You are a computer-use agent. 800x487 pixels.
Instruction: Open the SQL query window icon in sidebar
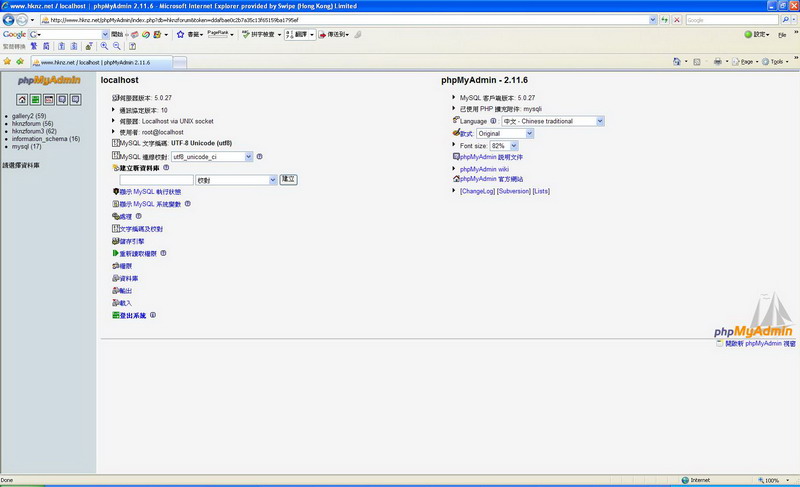[x=48, y=99]
